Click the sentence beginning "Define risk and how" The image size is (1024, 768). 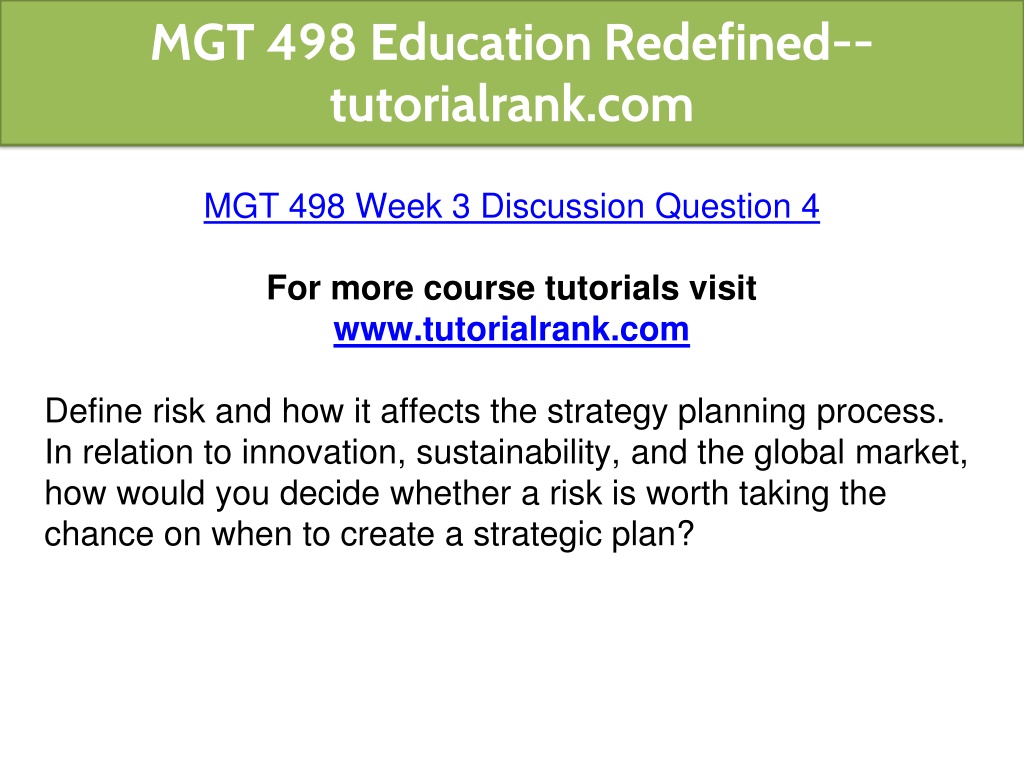coord(494,411)
